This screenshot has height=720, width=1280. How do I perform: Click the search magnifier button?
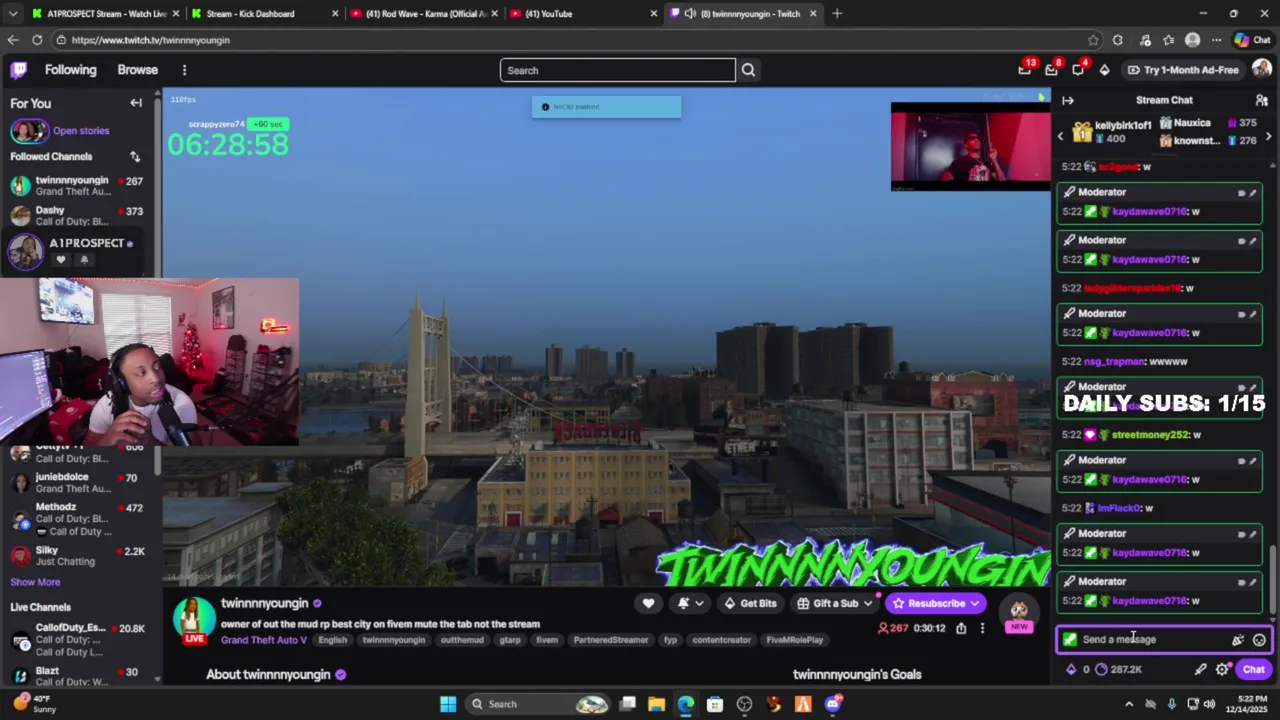[x=748, y=70]
